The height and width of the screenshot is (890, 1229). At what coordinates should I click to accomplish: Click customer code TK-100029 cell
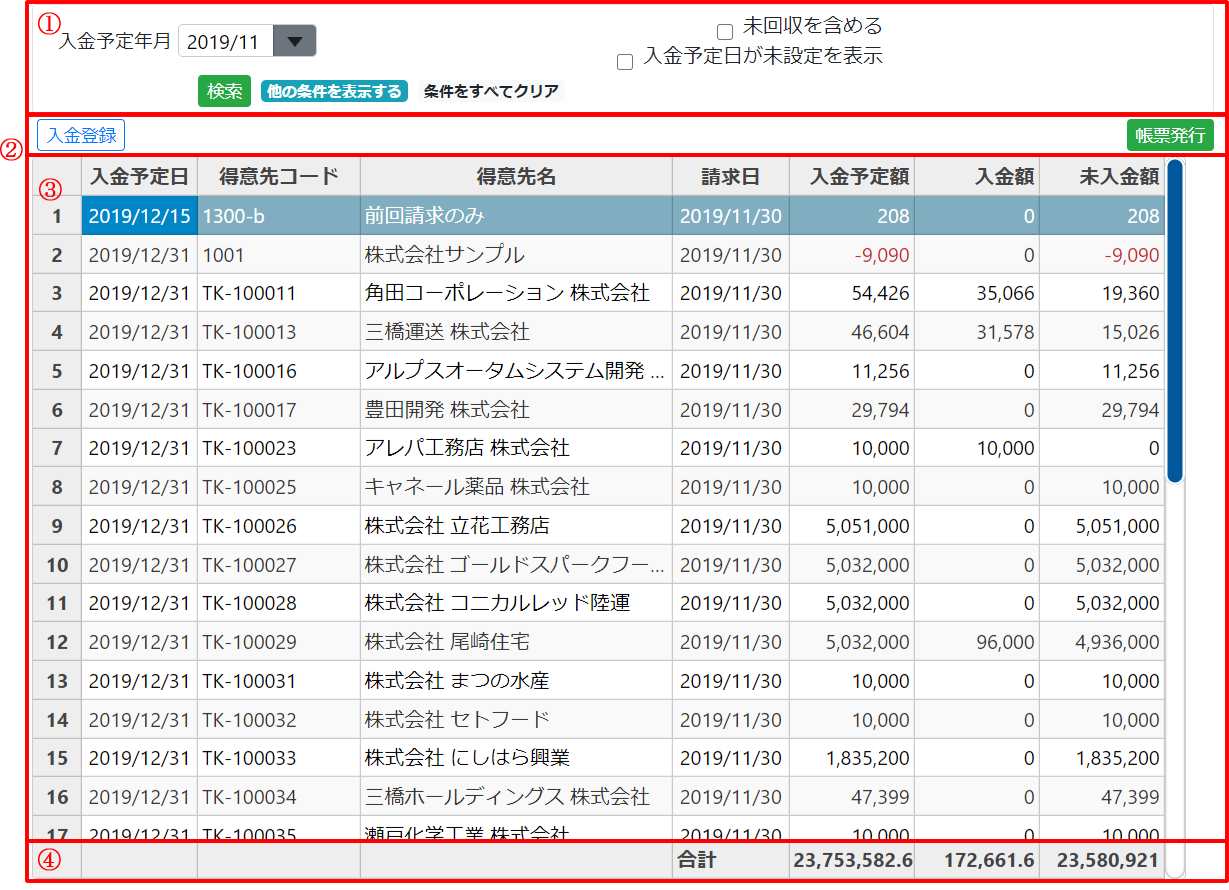(x=250, y=642)
